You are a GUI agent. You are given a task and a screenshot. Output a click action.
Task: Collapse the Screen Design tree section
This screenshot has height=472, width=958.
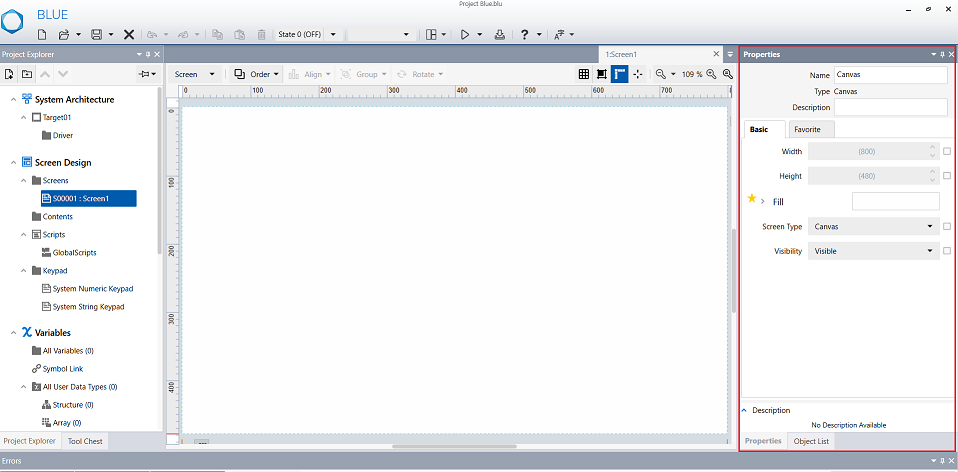coord(13,162)
